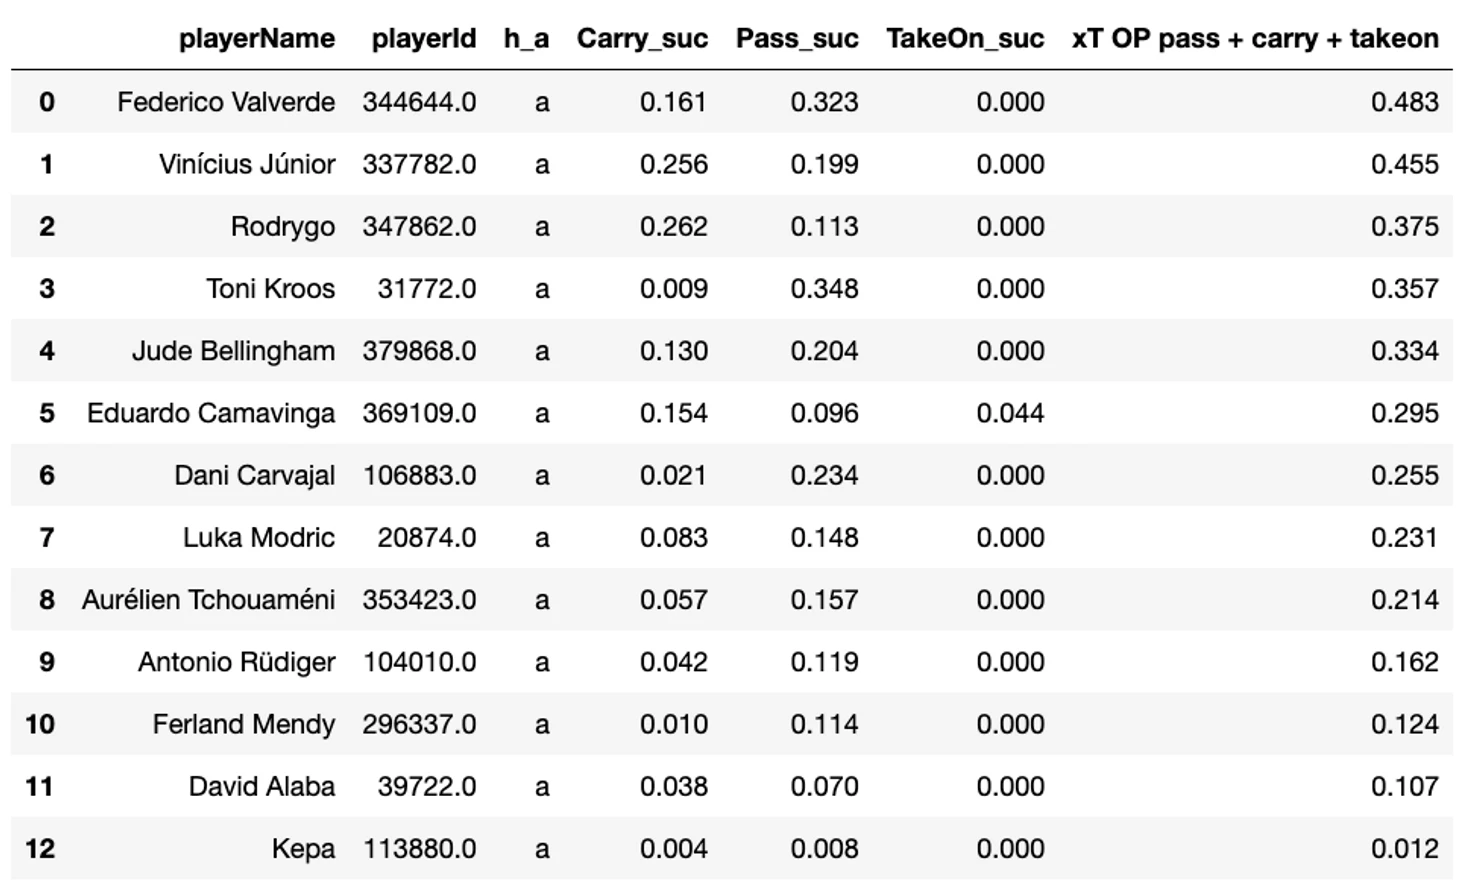Select the Pass_suc column header
The height and width of the screenshot is (889, 1460).
tap(797, 39)
